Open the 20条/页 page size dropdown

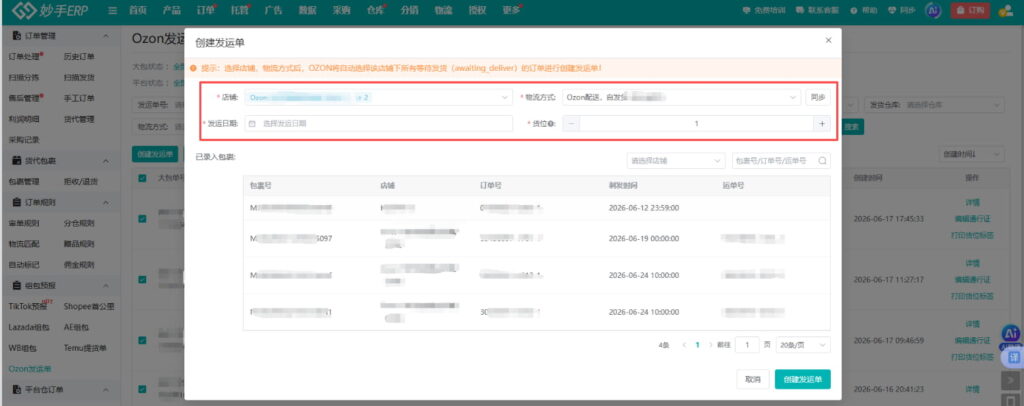click(803, 345)
